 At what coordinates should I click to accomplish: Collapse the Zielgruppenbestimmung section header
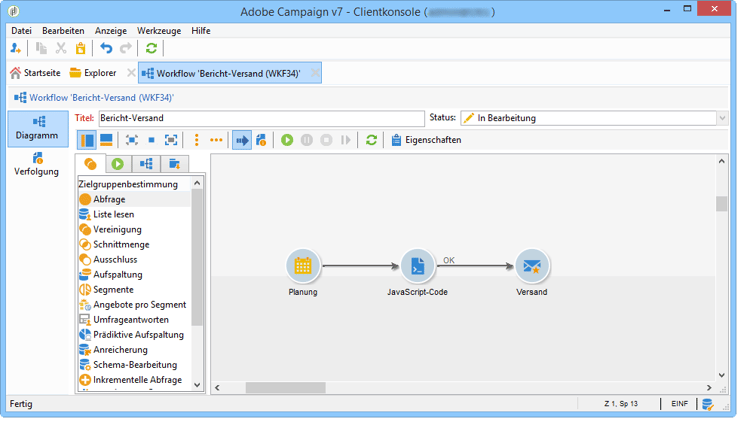point(128,184)
